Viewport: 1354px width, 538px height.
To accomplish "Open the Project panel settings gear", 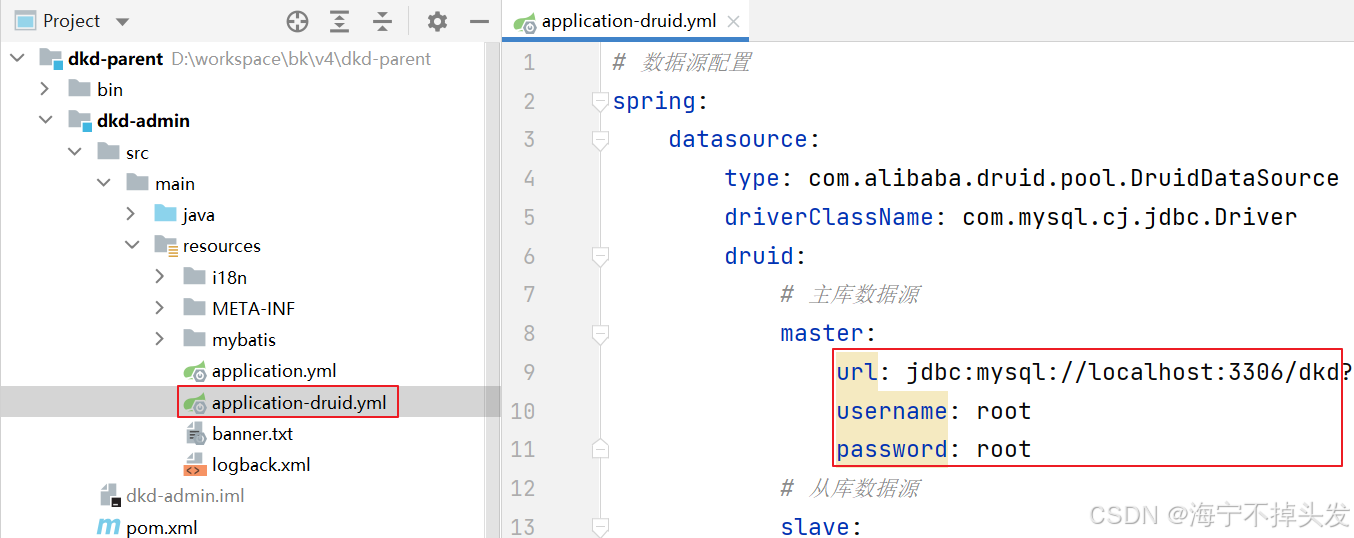I will [437, 21].
